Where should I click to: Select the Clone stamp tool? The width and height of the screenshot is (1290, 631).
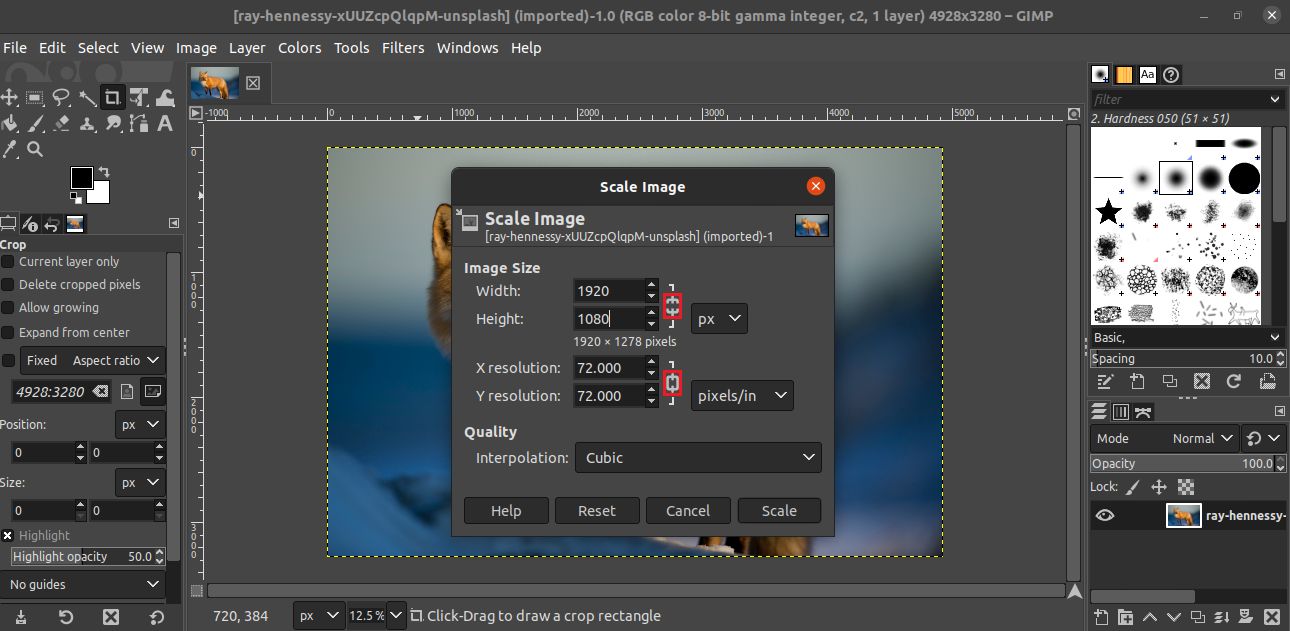[87, 123]
